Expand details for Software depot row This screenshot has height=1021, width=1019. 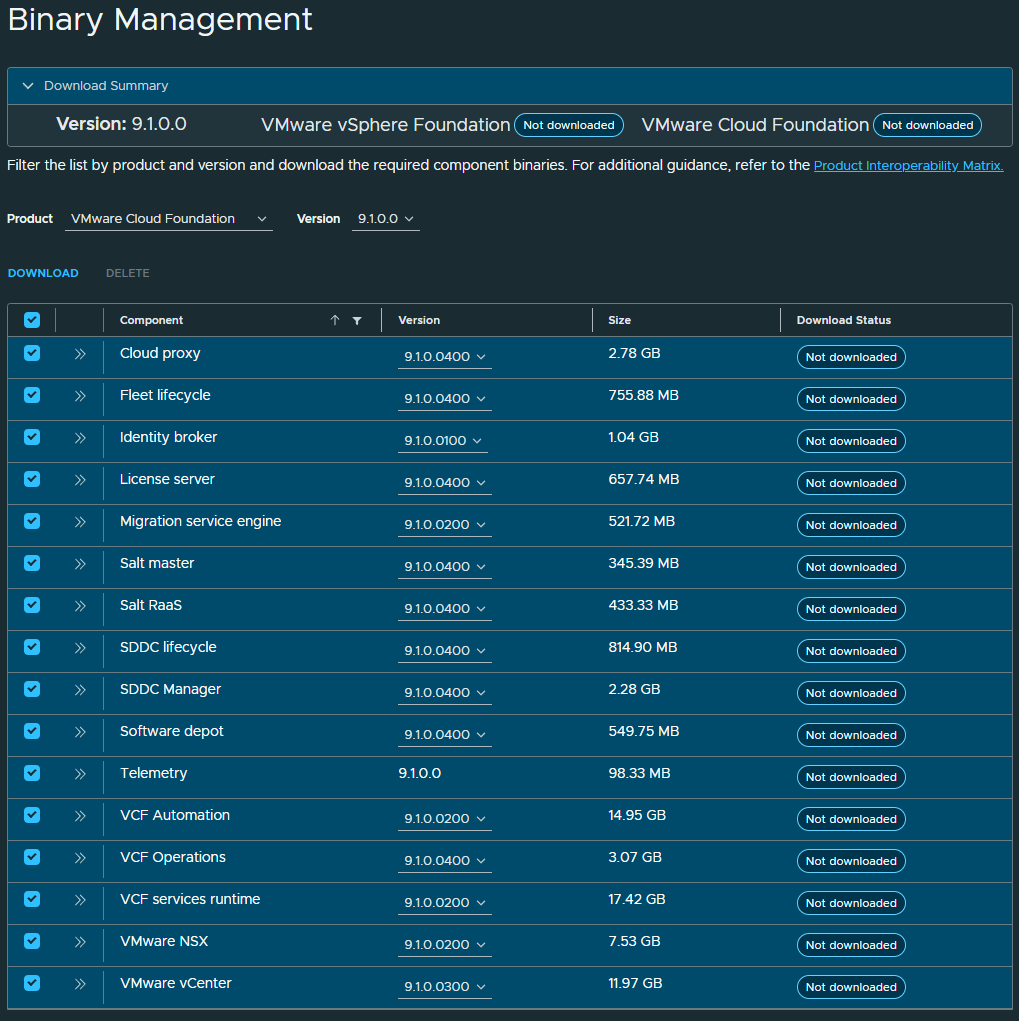[x=79, y=732]
